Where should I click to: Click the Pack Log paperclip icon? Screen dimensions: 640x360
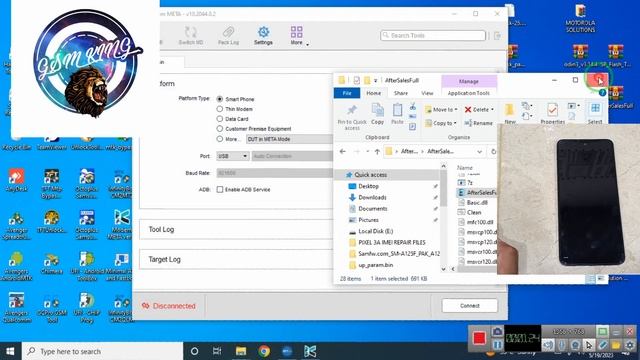(228, 35)
